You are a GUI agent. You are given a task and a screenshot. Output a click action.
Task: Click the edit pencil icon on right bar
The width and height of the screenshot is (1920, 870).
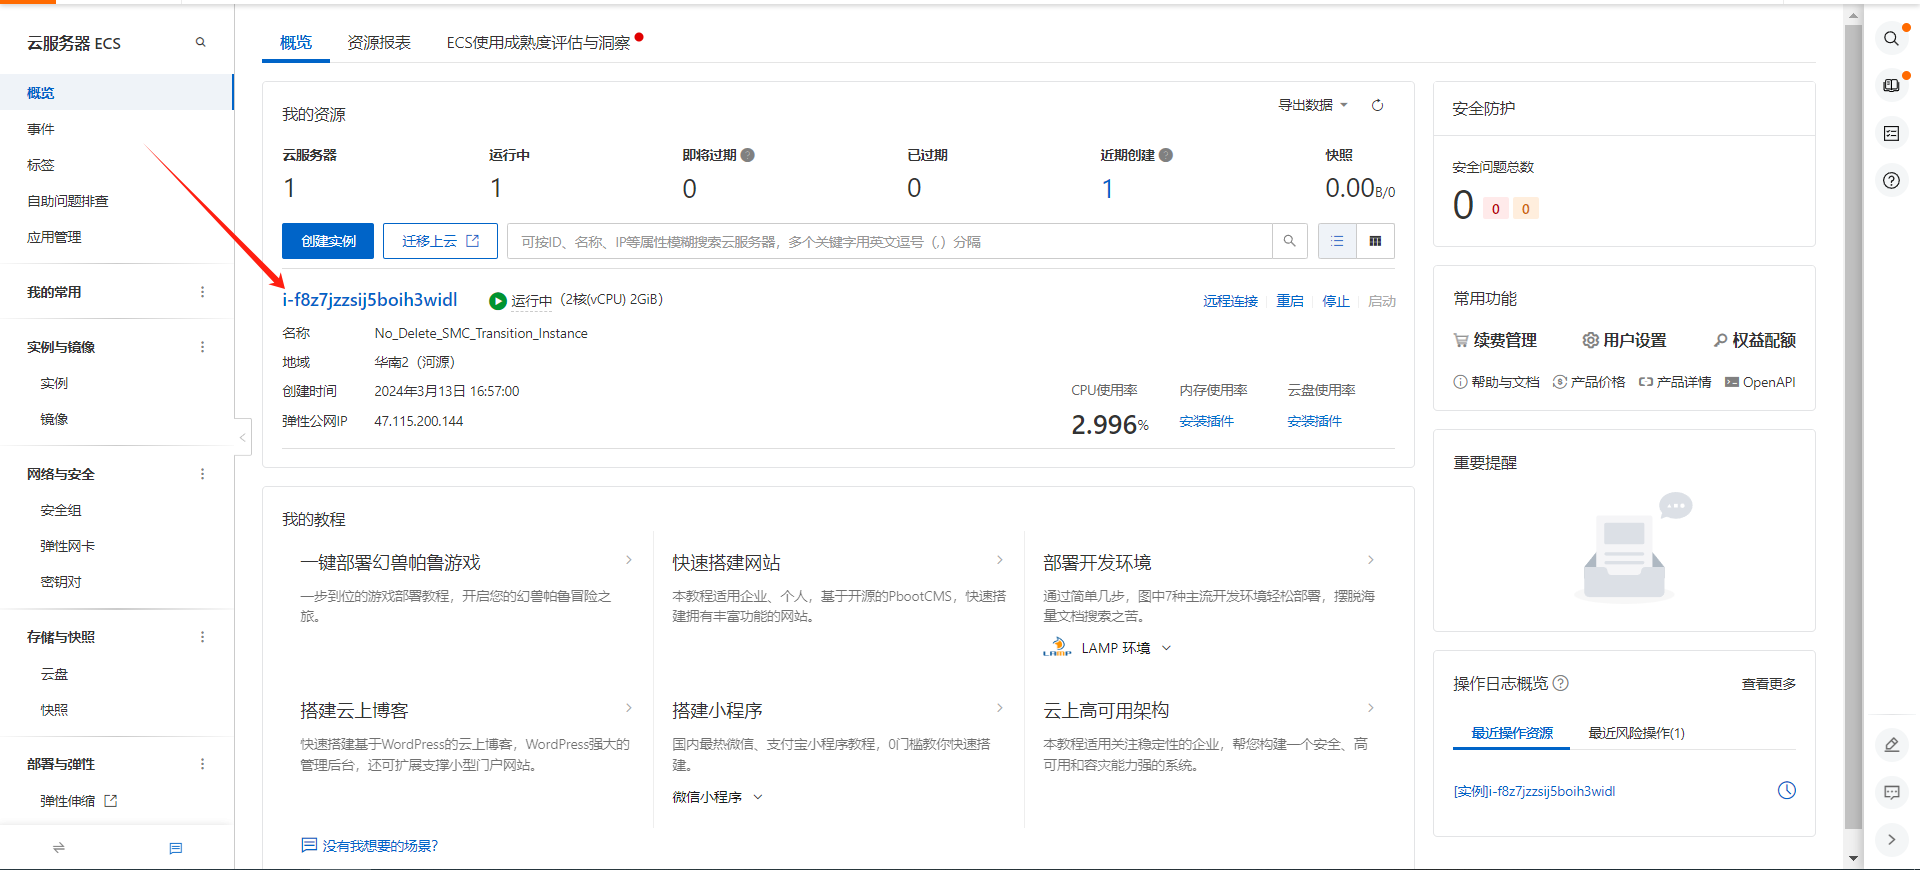(x=1891, y=745)
